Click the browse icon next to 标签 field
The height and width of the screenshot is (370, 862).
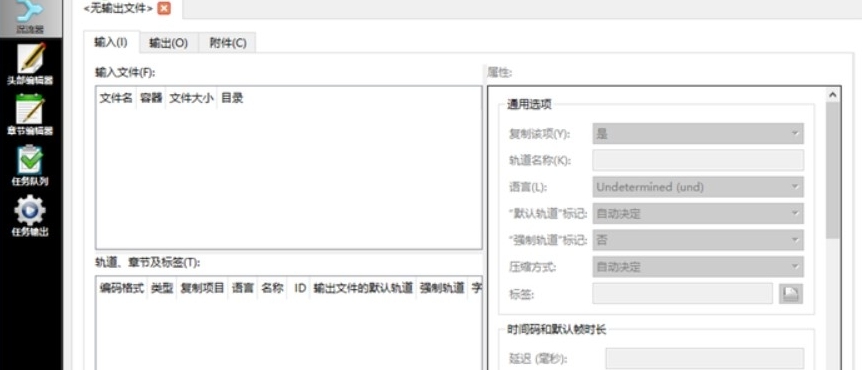pyautogui.click(x=791, y=294)
